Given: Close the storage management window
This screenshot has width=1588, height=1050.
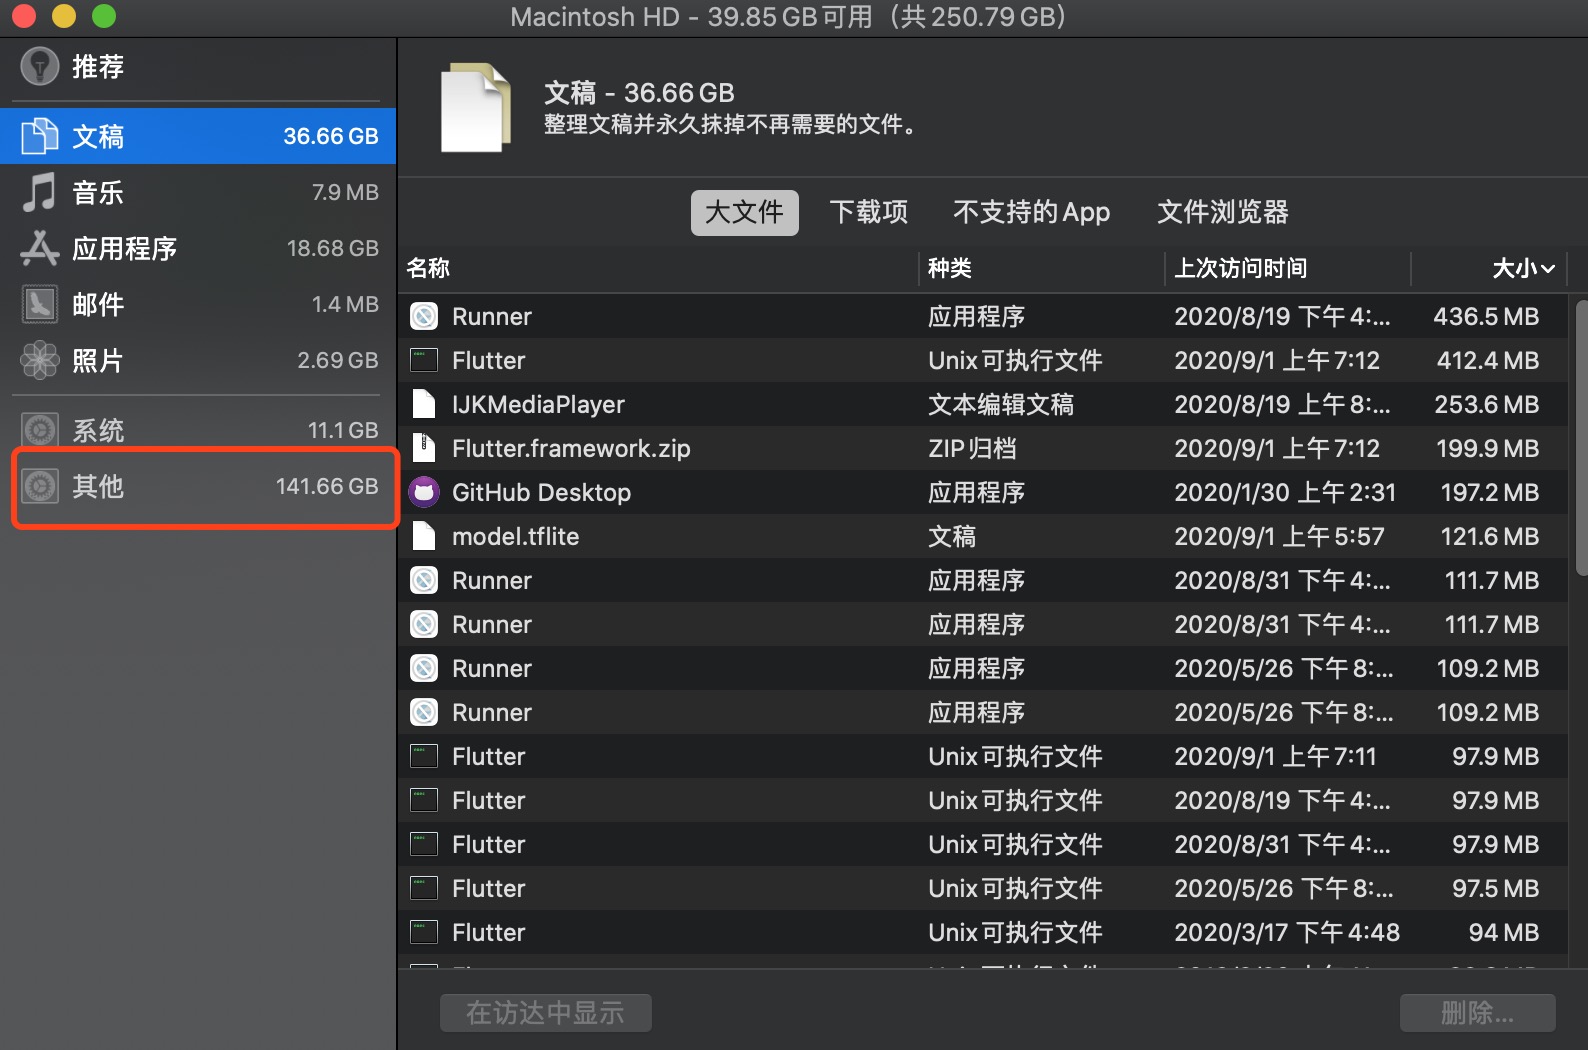Looking at the screenshot, I should [24, 16].
